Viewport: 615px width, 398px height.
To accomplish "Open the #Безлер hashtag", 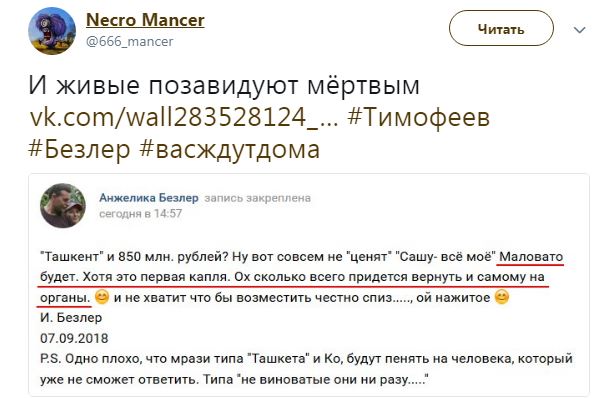I will click(79, 149).
